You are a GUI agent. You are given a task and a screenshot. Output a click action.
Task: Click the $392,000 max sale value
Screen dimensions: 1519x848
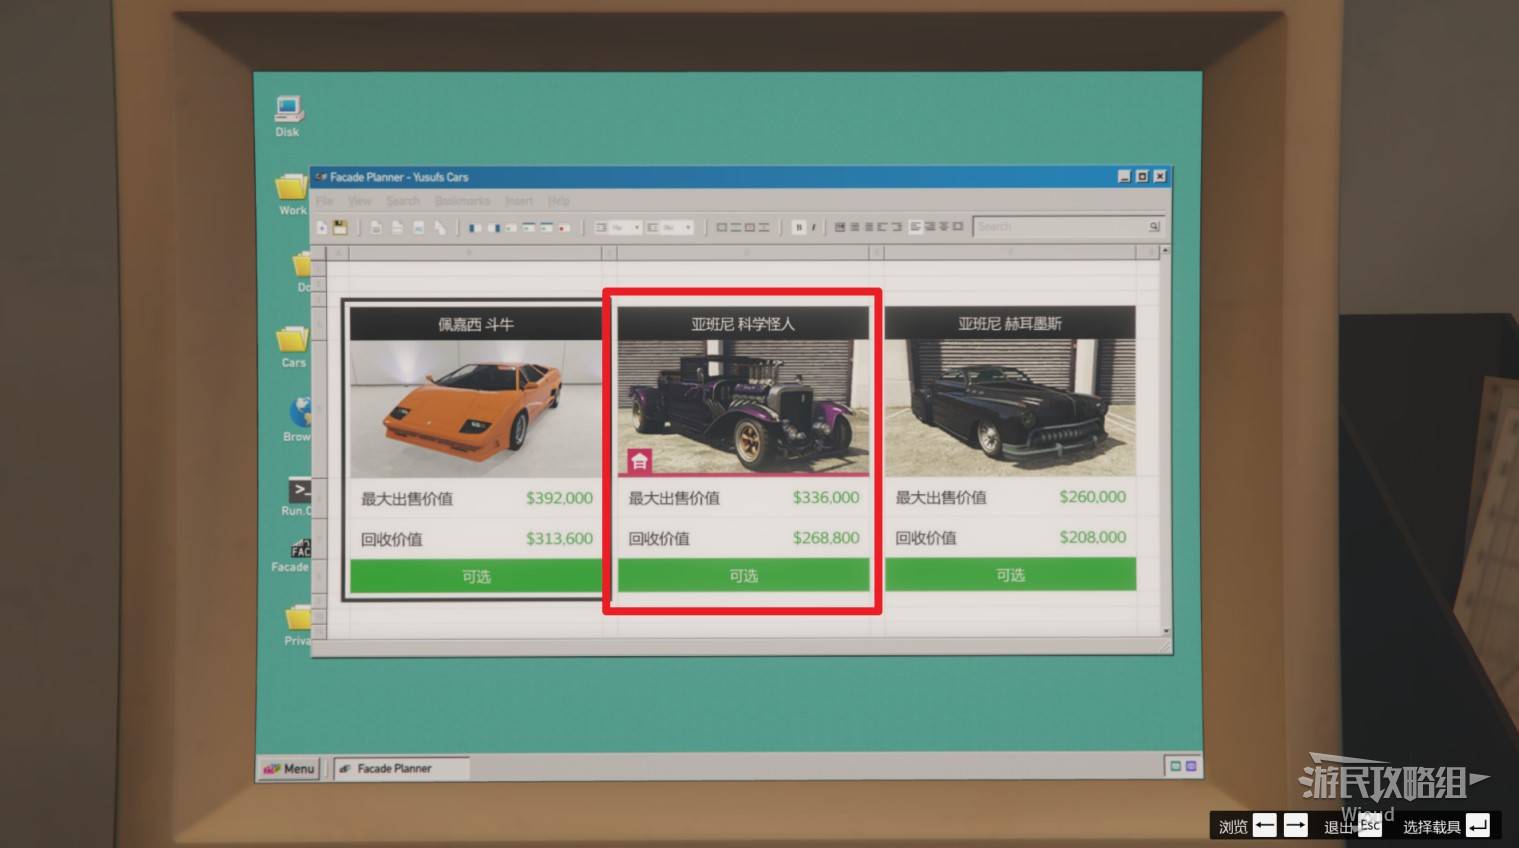click(x=559, y=498)
